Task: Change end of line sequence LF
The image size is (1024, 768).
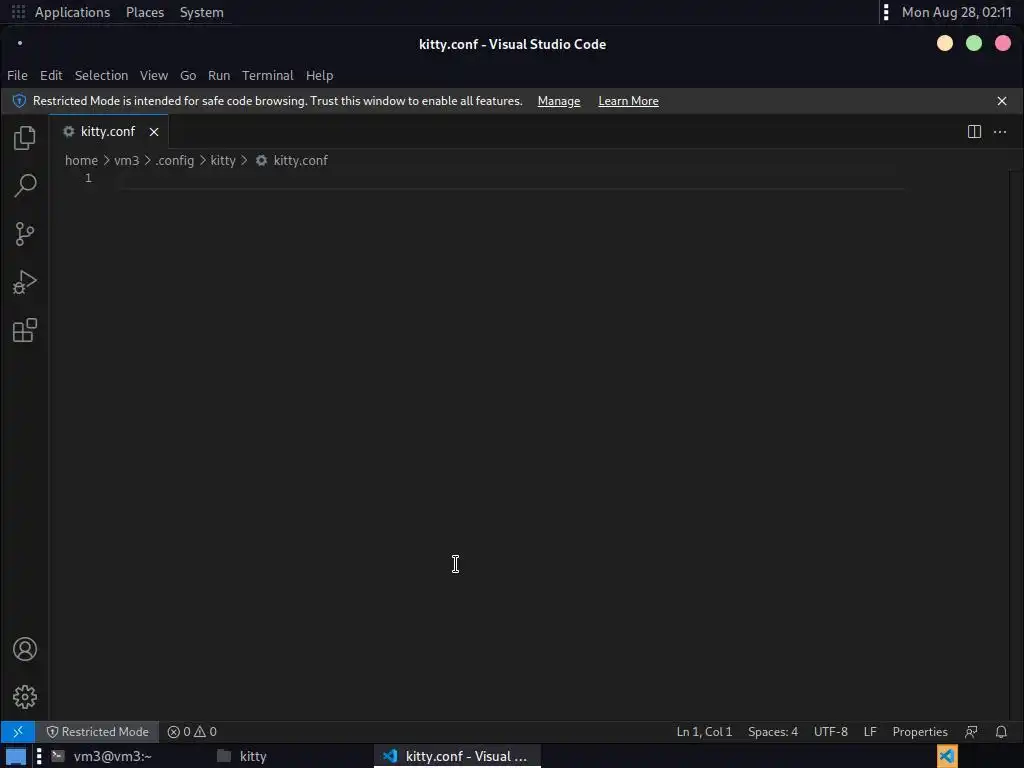Action: point(870,732)
